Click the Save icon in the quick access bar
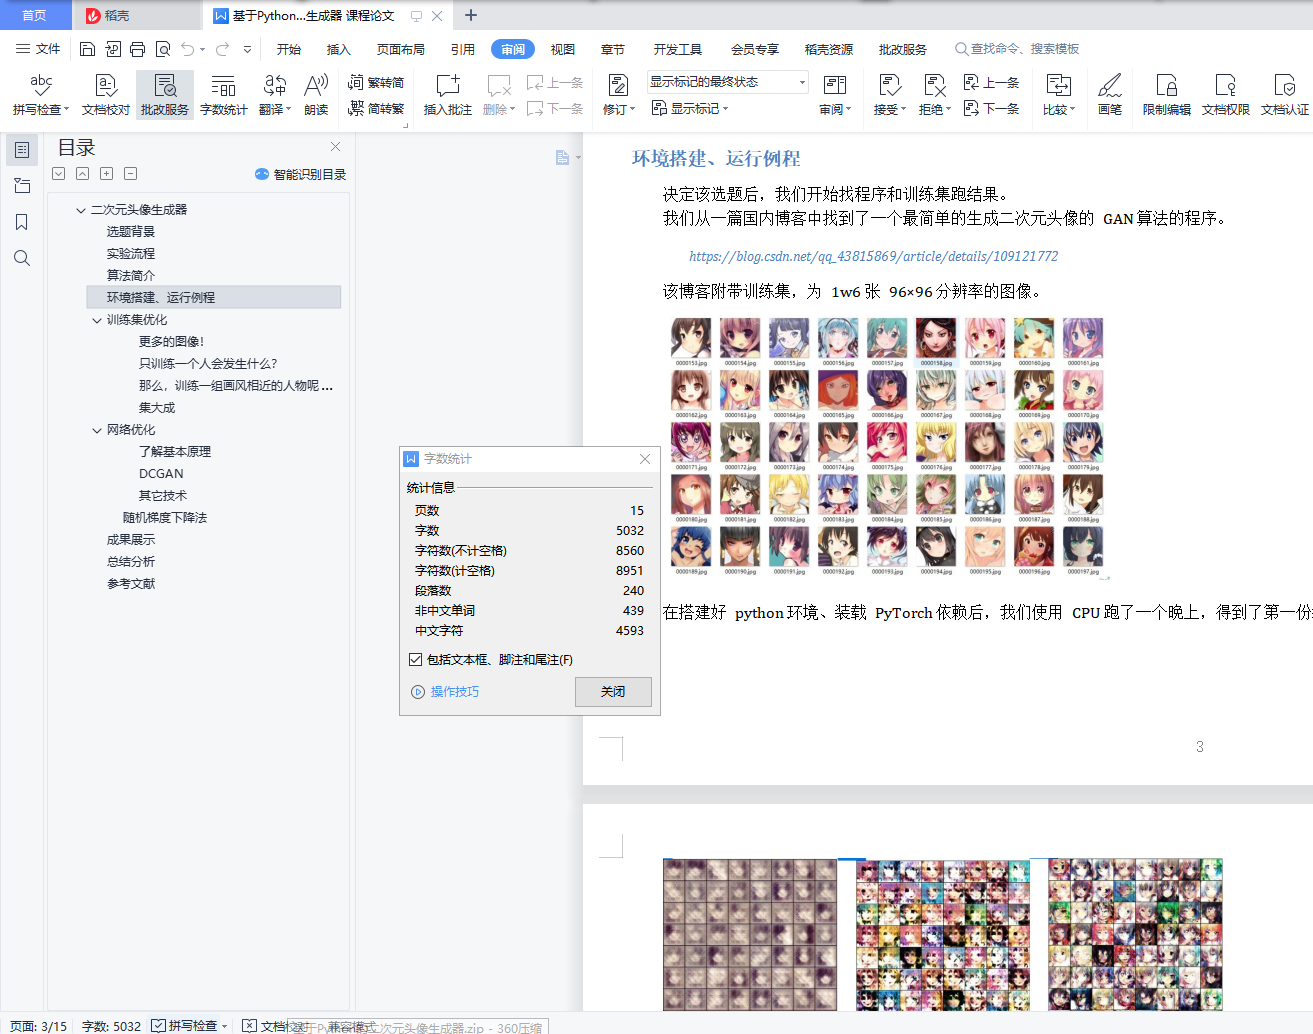1313x1034 pixels. point(87,49)
